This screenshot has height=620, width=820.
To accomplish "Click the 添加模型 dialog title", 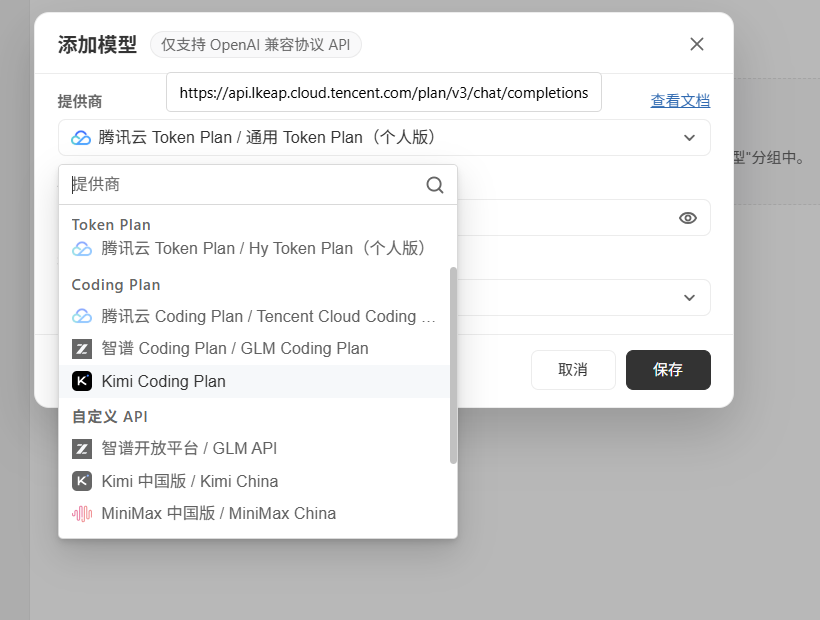I will 97,45.
